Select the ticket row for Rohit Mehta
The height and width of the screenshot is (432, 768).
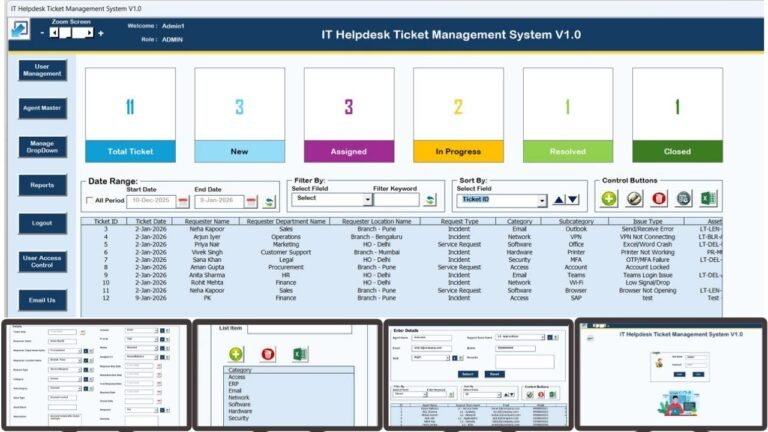click(401, 283)
